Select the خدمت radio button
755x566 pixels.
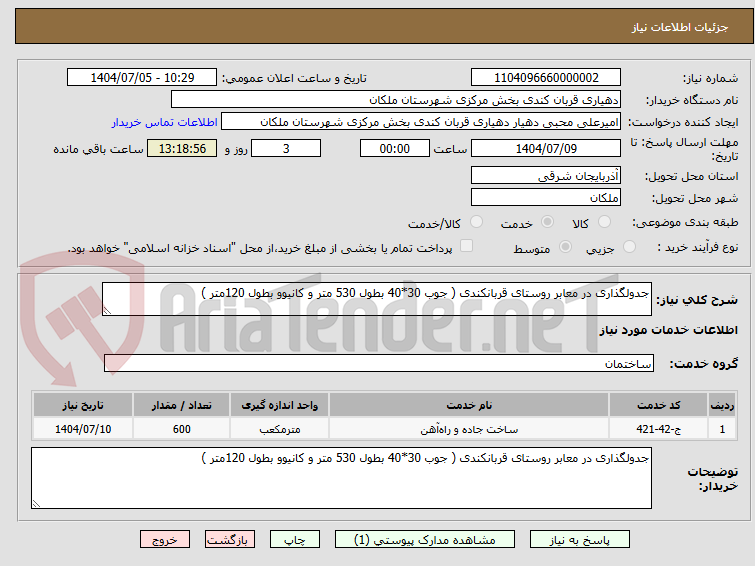547,222
